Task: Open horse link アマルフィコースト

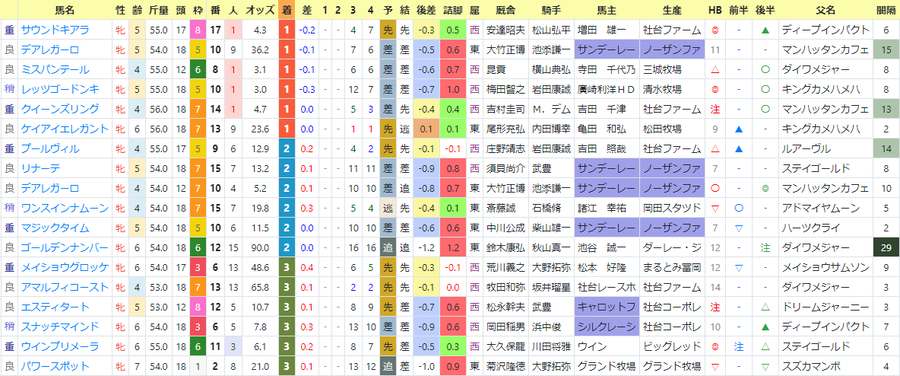Action: click(x=64, y=287)
